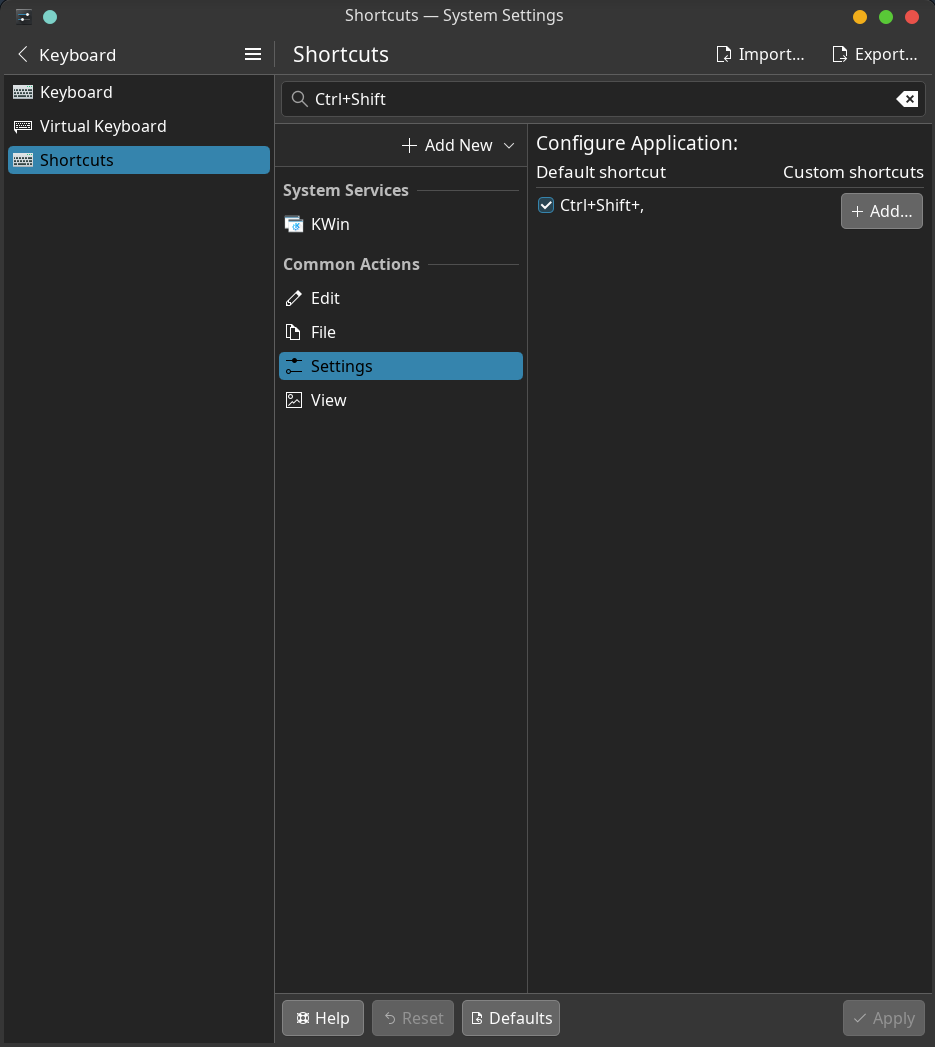935x1047 pixels.
Task: Click the Reset button
Action: tap(413, 1018)
